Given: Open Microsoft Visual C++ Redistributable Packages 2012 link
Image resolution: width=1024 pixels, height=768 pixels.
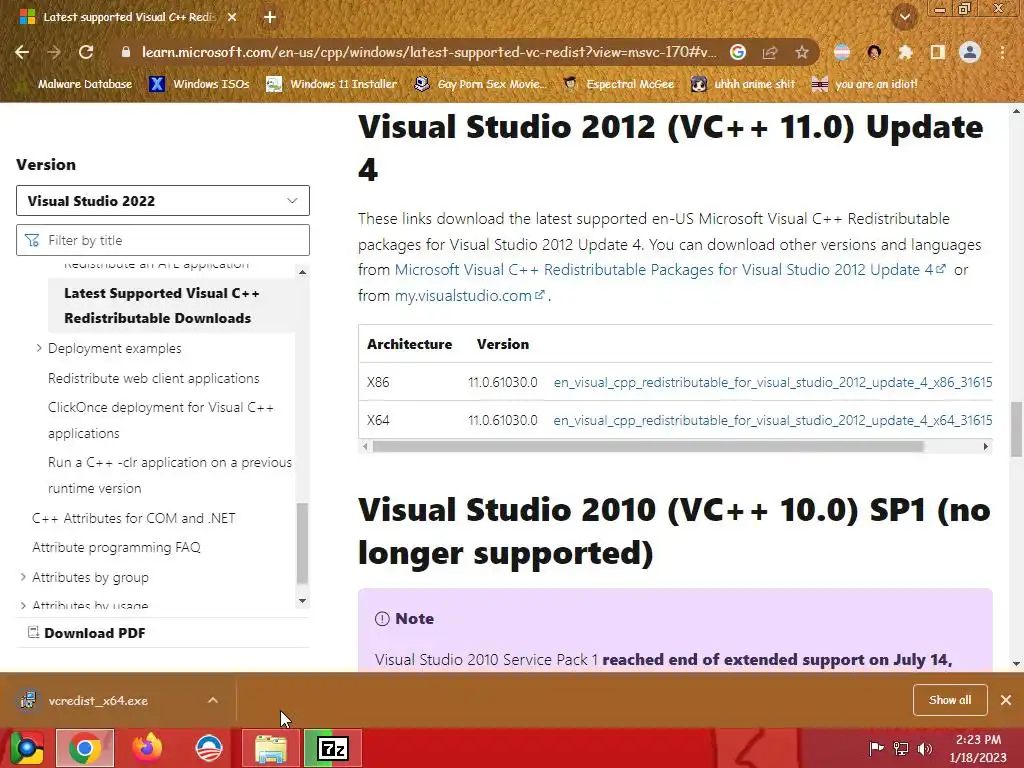Looking at the screenshot, I should tap(669, 270).
